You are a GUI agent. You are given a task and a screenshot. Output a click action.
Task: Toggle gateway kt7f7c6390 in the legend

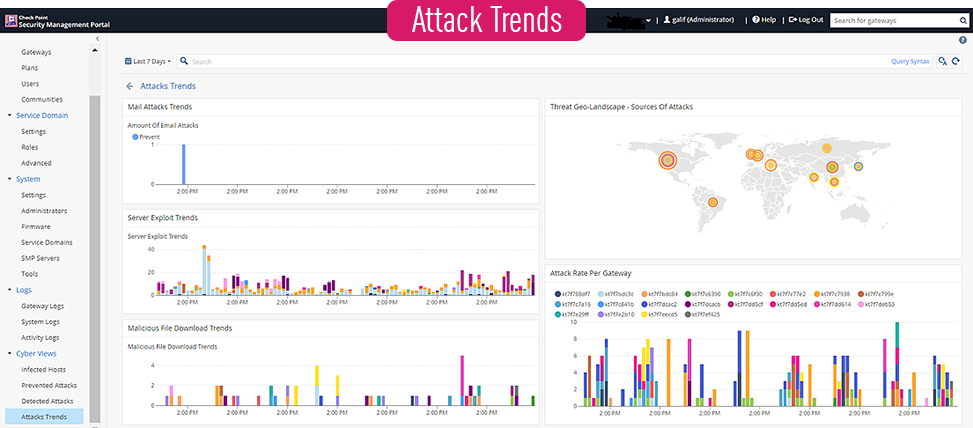pos(703,294)
